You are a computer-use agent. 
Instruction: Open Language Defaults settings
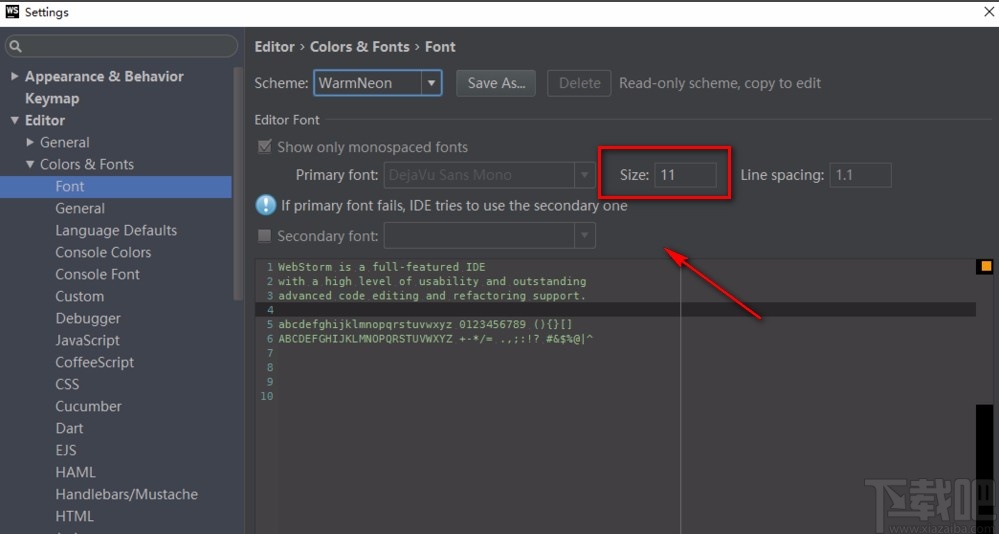[x=116, y=231]
